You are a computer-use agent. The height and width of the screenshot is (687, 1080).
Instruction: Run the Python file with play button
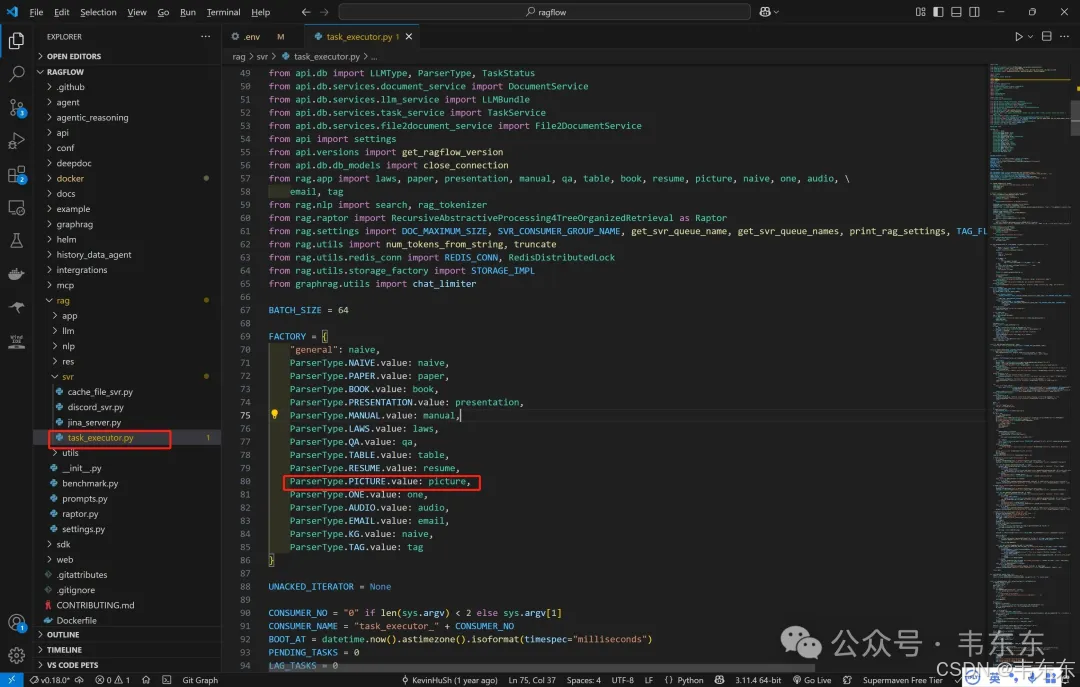click(x=1019, y=37)
